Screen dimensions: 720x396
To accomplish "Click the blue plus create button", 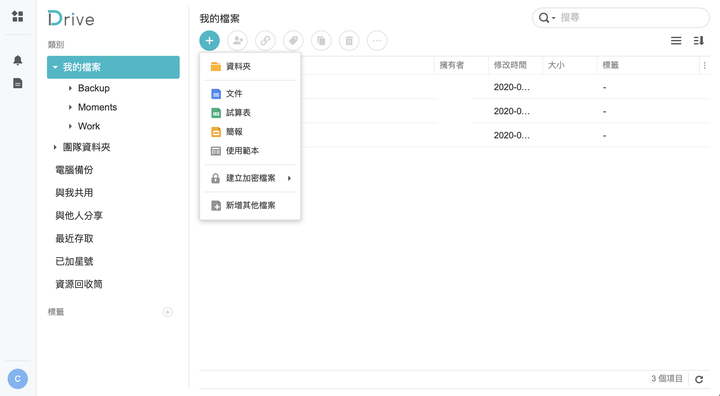I will click(209, 41).
